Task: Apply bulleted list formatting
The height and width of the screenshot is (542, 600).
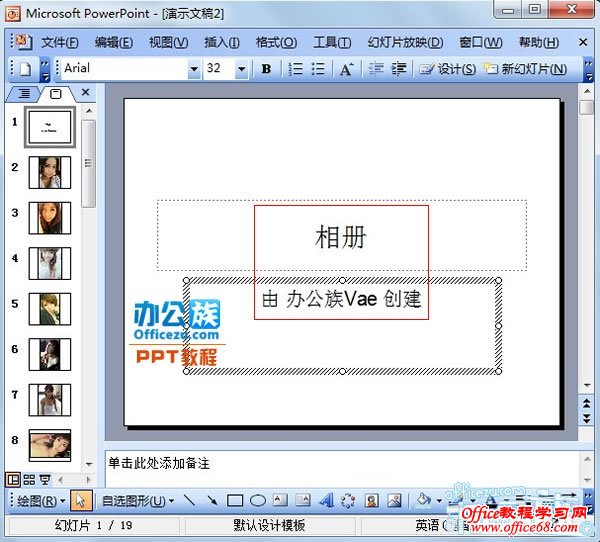Action: click(x=318, y=69)
